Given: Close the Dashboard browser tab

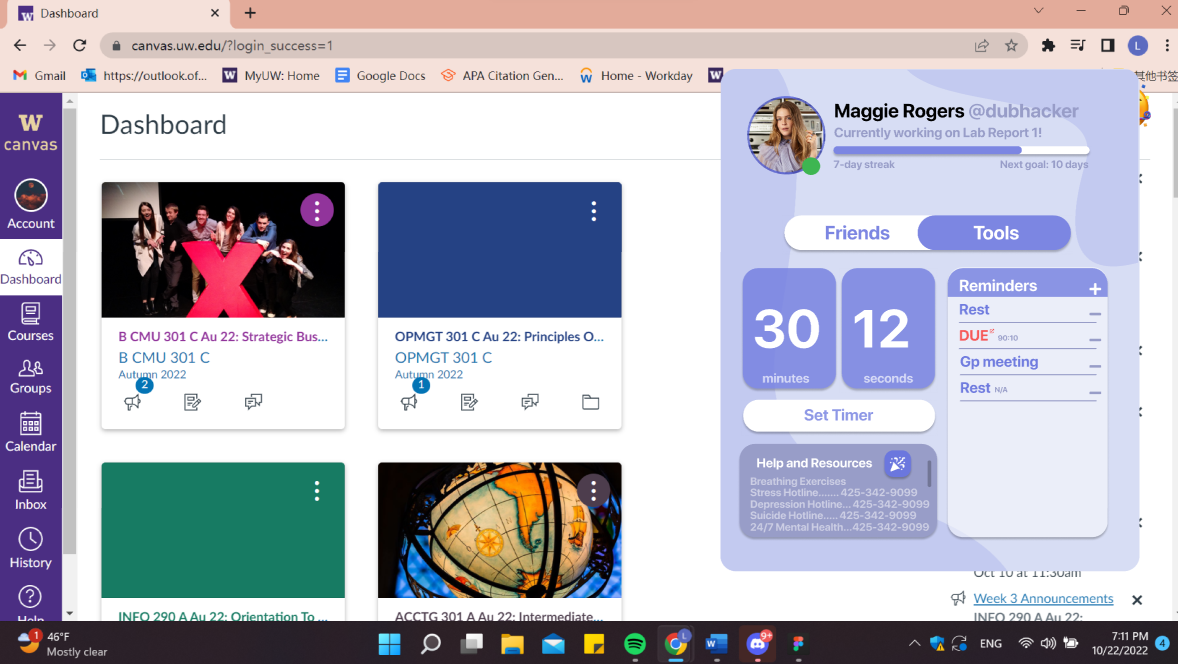Looking at the screenshot, I should click(215, 14).
